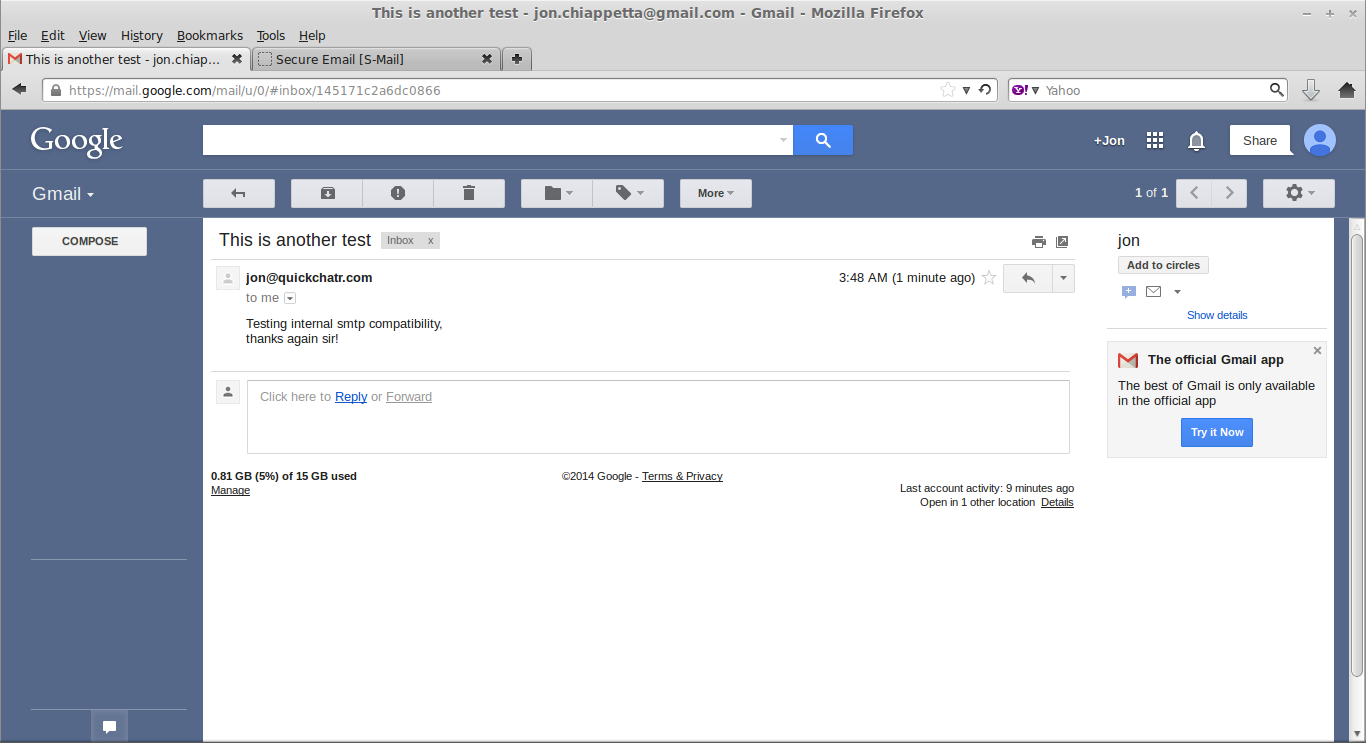Open Firefox downloads arrow

[1311, 90]
